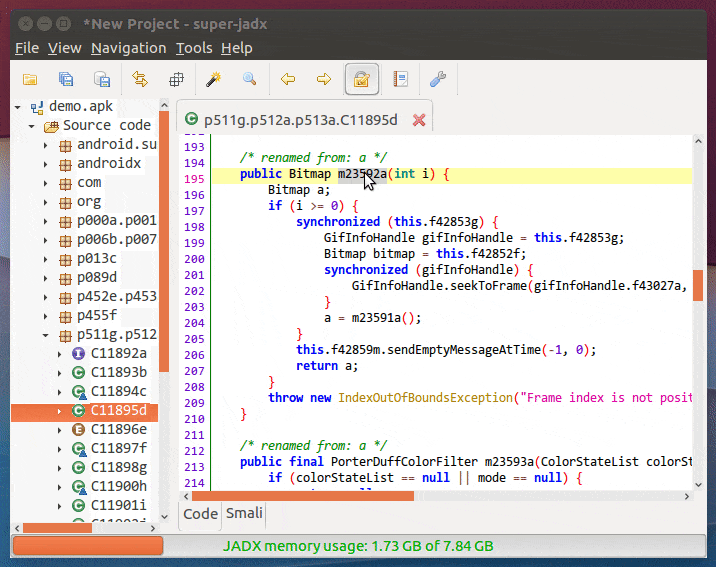Click the horizontal scrollbar thumb of code editor
The height and width of the screenshot is (567, 716).
[303, 496]
